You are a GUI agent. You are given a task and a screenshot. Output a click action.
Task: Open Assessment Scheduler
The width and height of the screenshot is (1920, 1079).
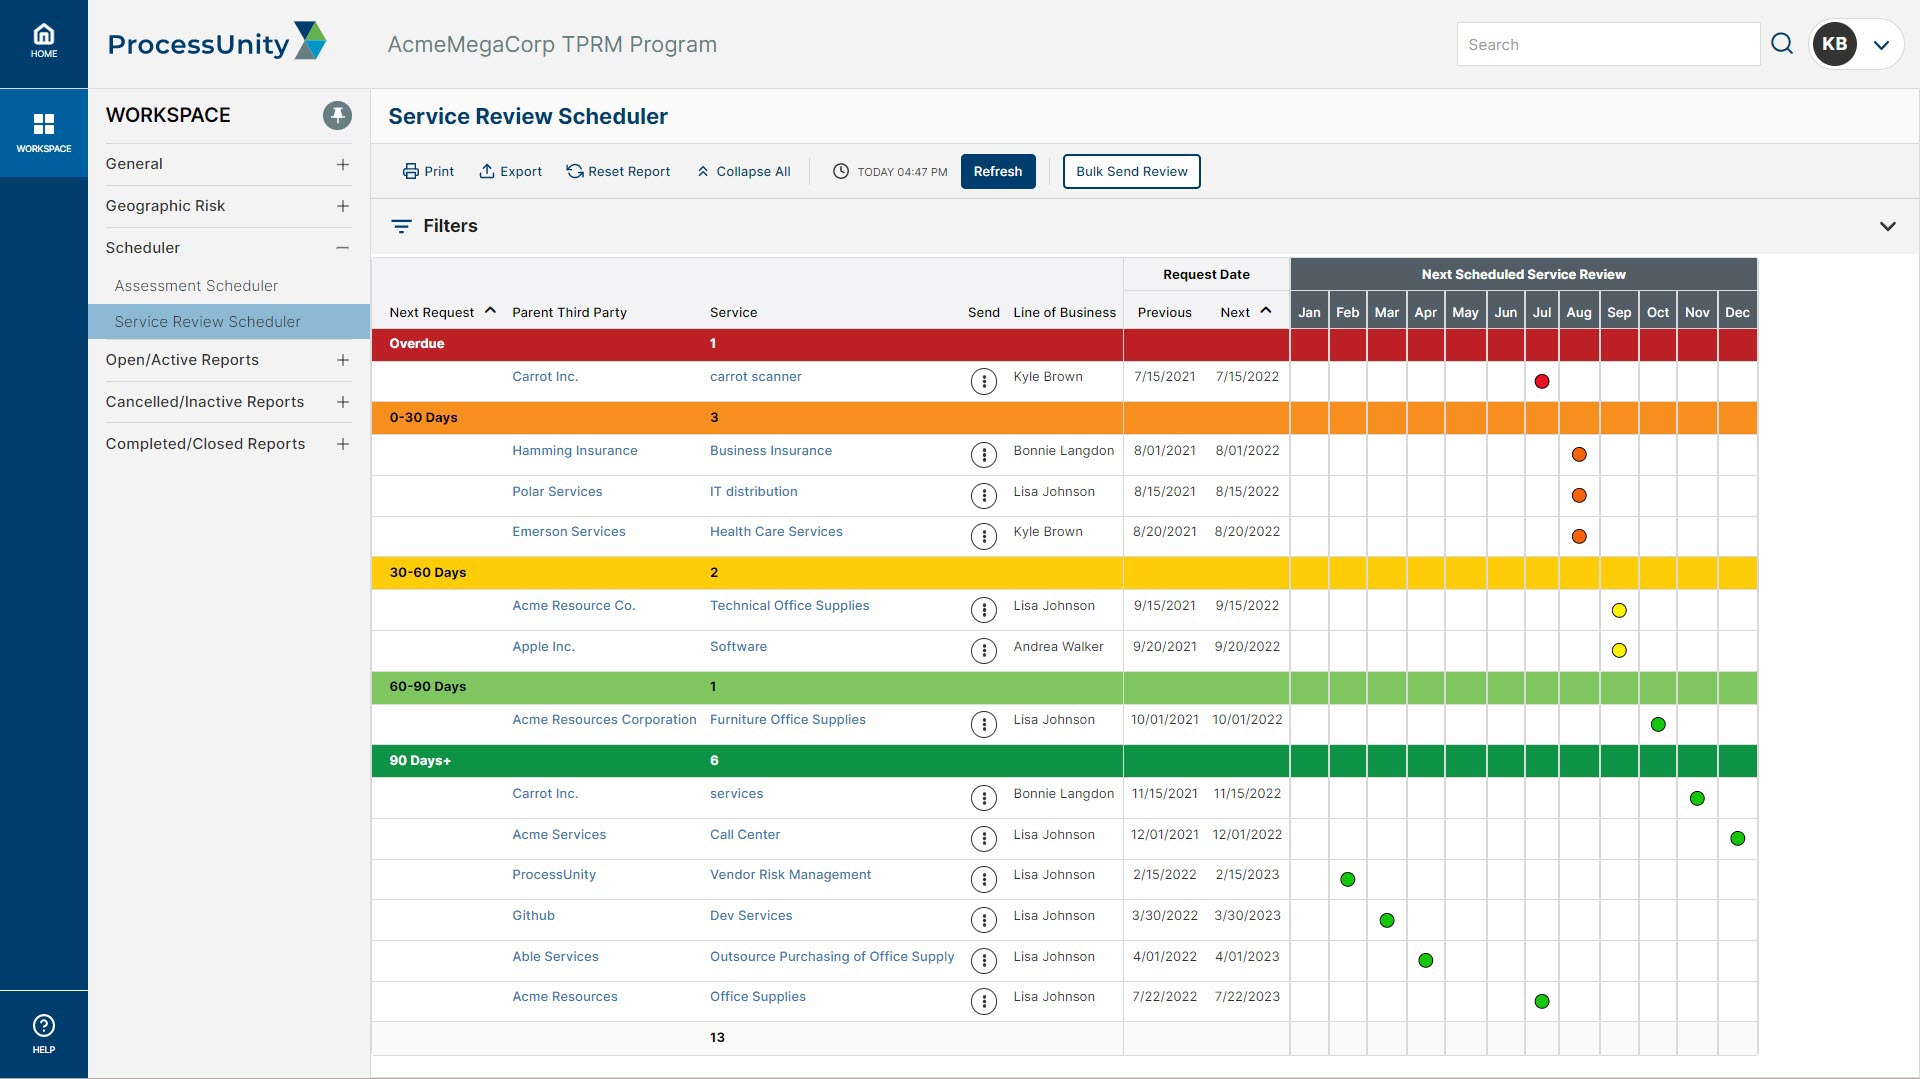coord(196,286)
